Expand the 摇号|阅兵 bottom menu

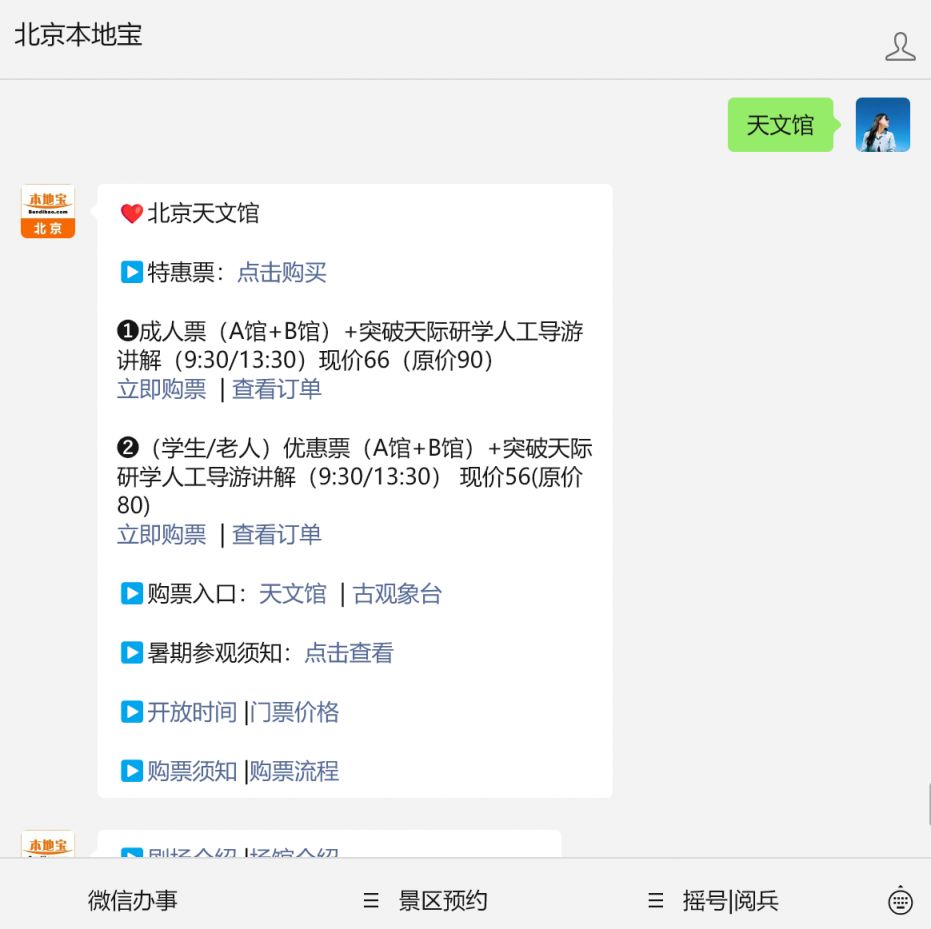coord(712,900)
